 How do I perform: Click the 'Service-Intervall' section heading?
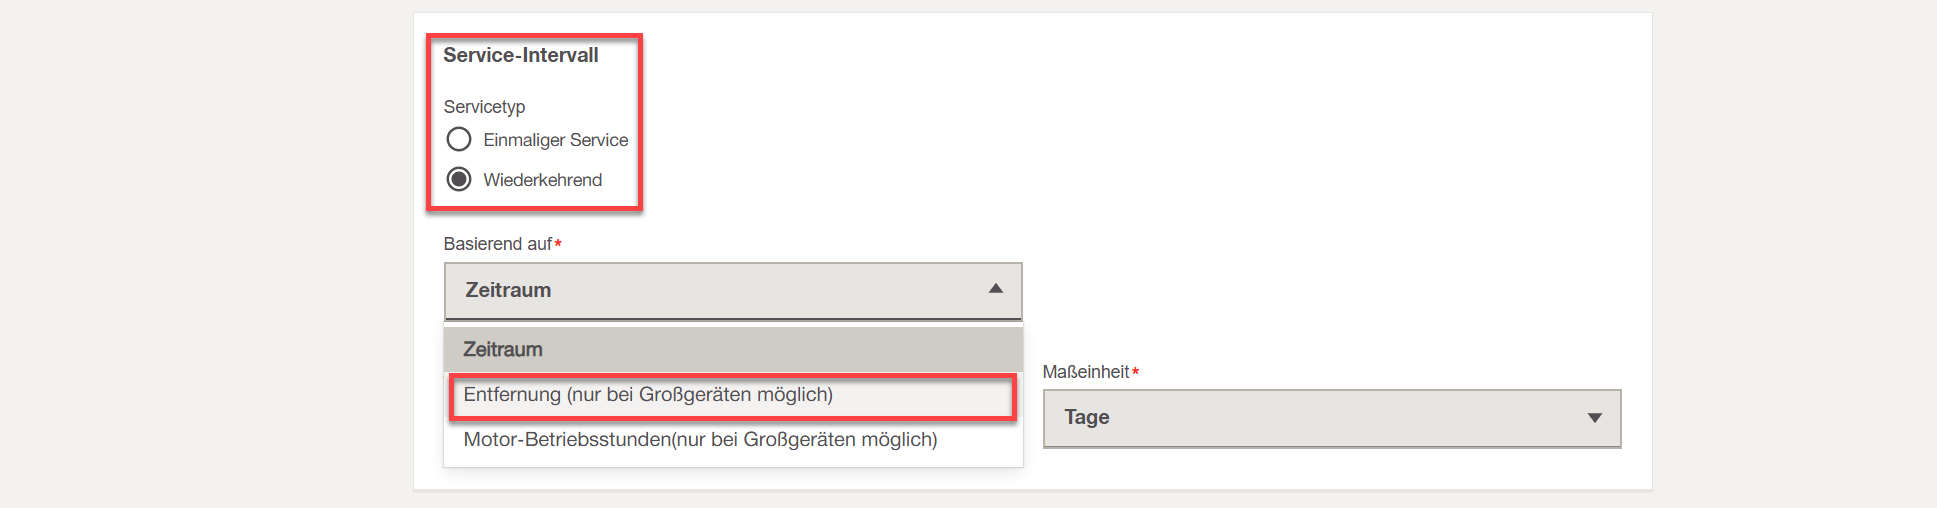pyautogui.click(x=520, y=55)
